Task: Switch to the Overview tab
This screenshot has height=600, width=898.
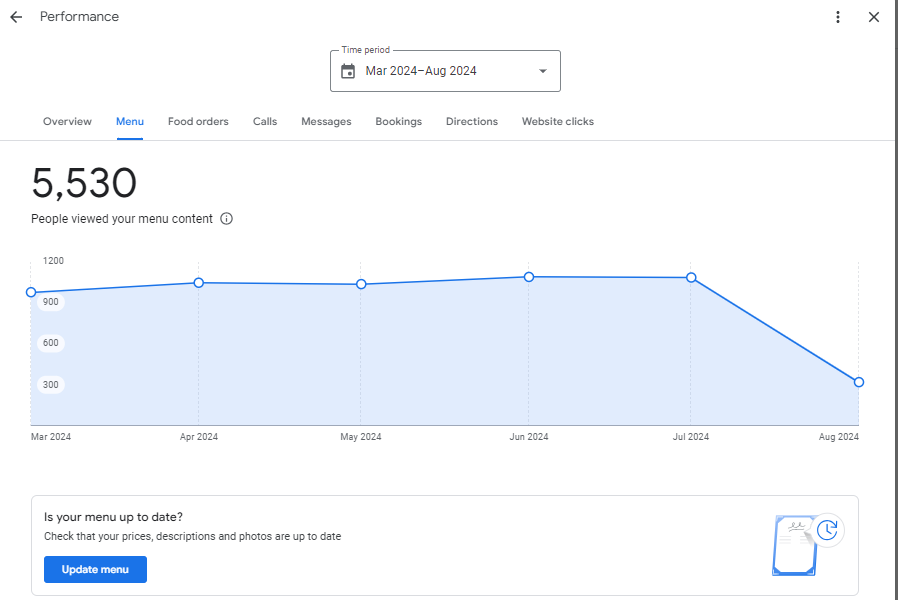Action: 67,122
